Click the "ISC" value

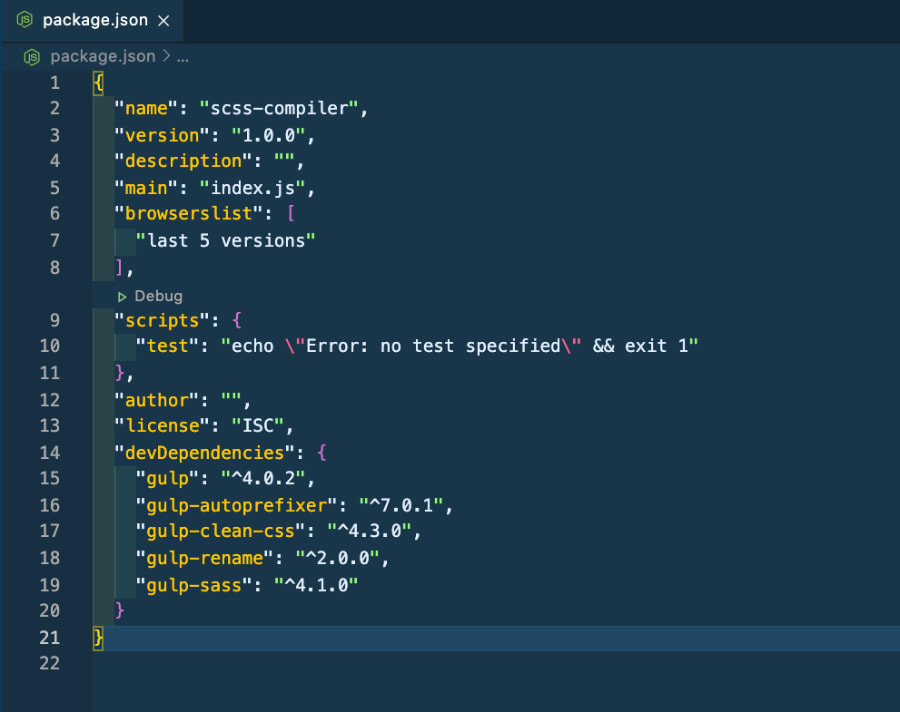point(258,425)
